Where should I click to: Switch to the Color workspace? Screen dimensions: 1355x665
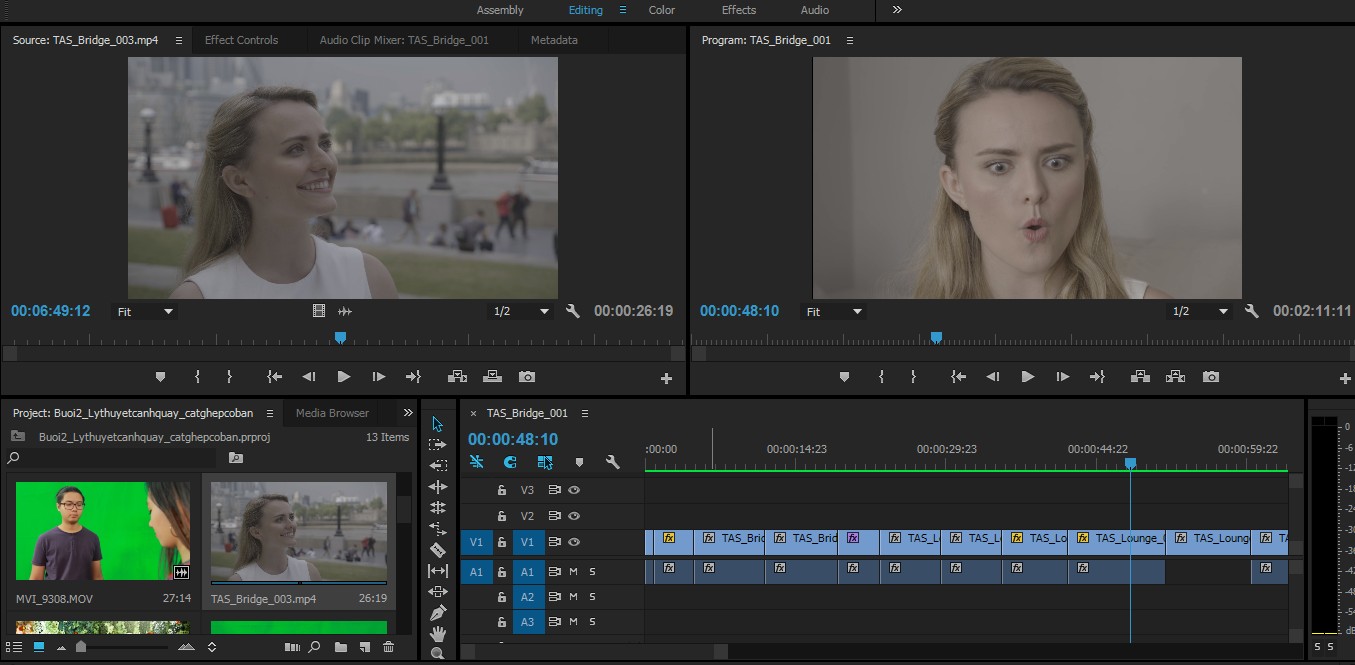tap(662, 10)
